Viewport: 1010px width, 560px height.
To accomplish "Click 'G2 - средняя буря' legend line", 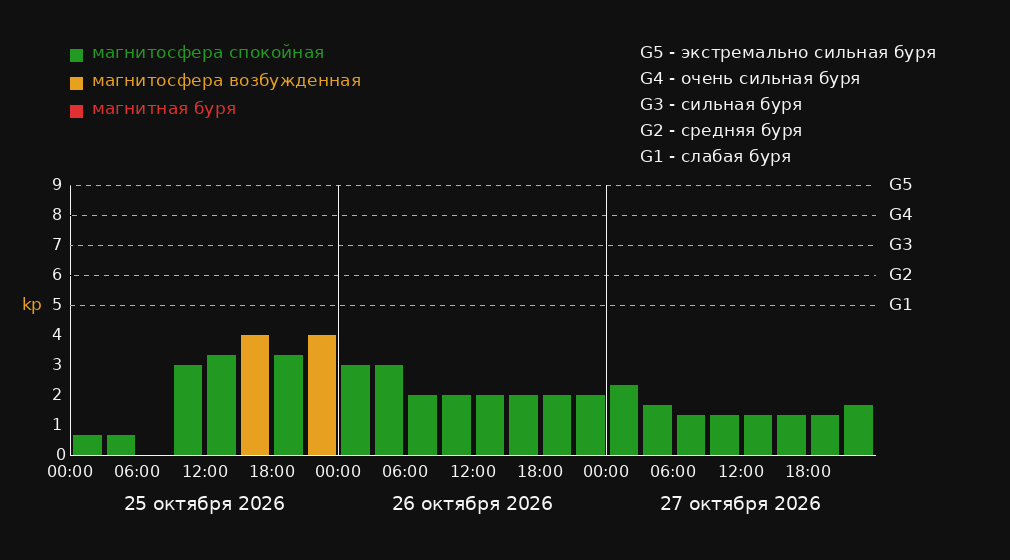I will tap(721, 131).
